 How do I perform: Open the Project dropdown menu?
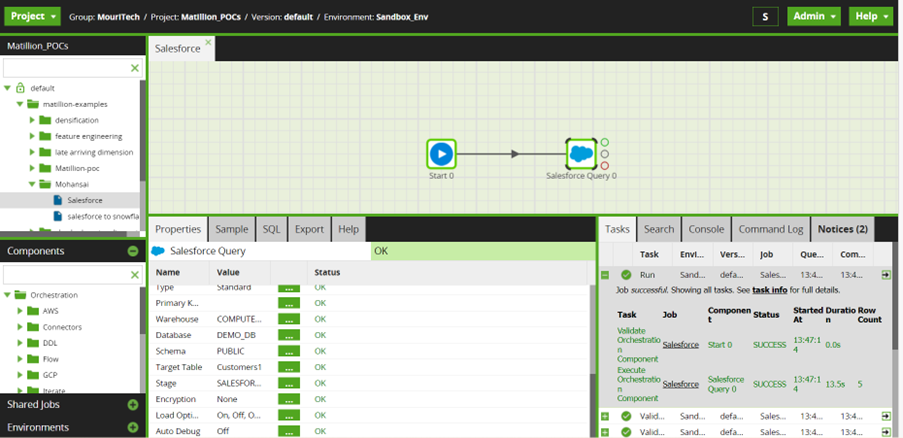point(34,17)
